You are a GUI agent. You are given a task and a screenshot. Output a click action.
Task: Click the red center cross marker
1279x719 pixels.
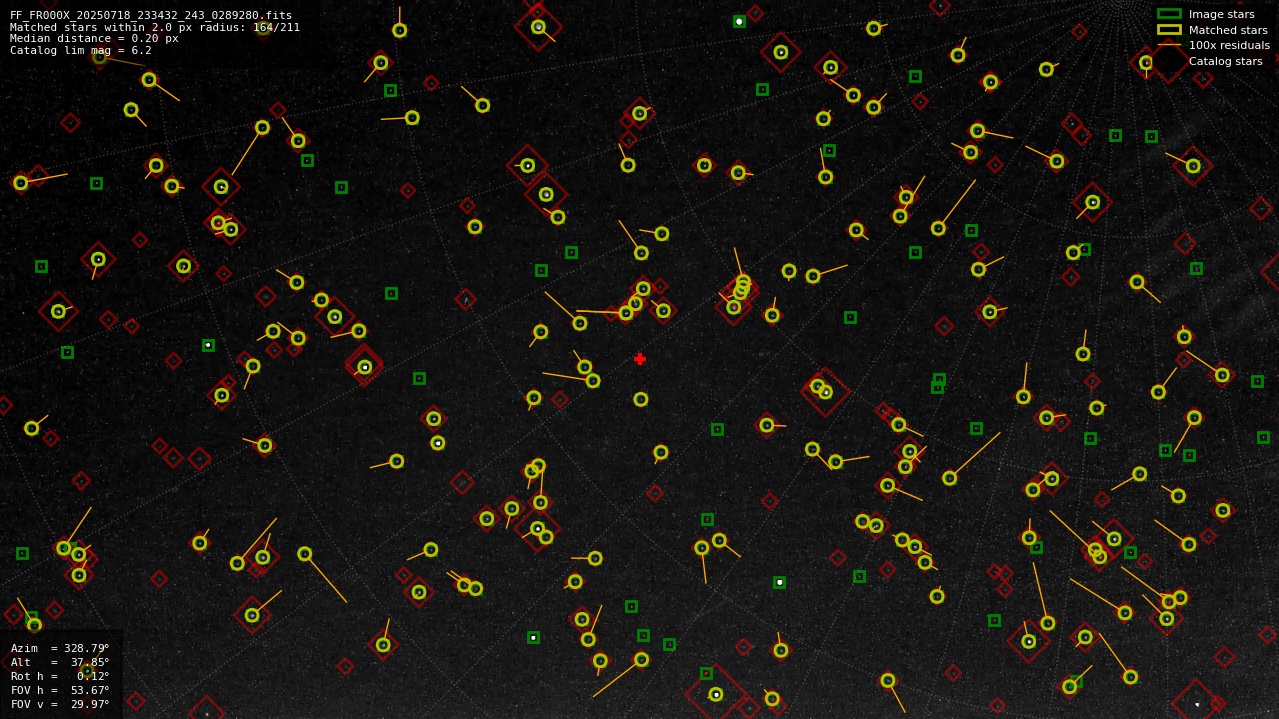tap(640, 359)
